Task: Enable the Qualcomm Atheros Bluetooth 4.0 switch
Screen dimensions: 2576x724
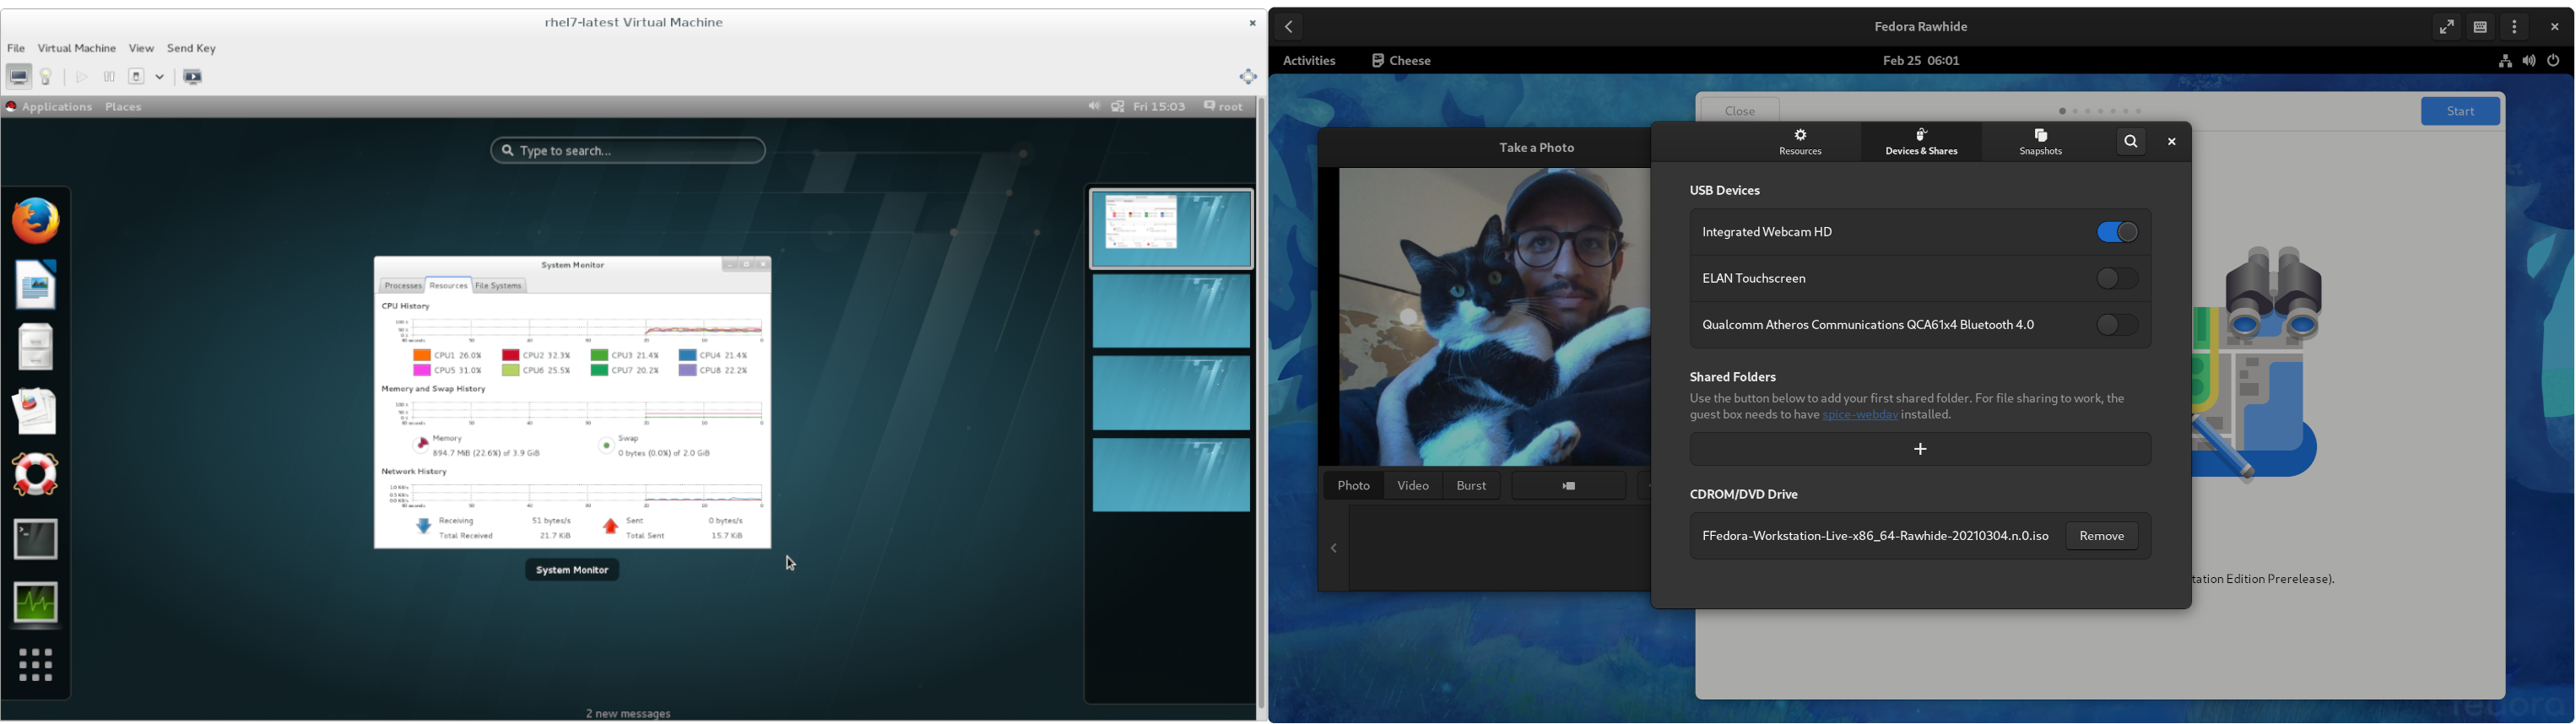Action: (2117, 325)
